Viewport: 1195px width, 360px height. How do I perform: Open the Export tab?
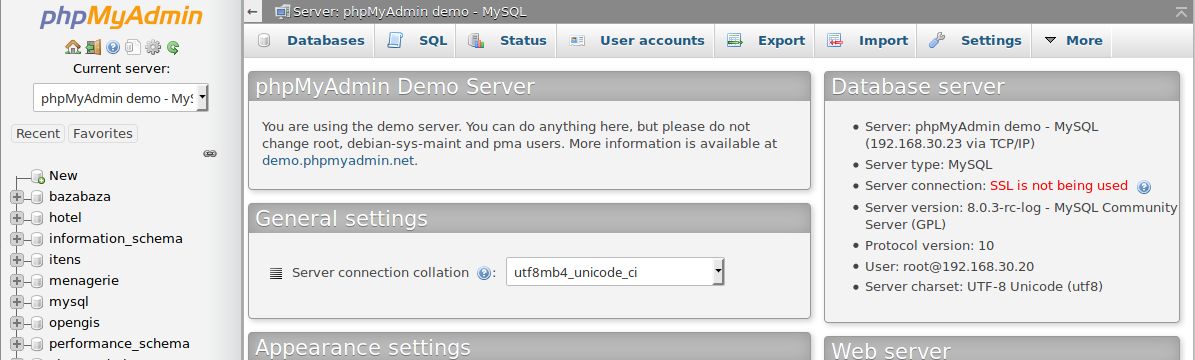765,41
